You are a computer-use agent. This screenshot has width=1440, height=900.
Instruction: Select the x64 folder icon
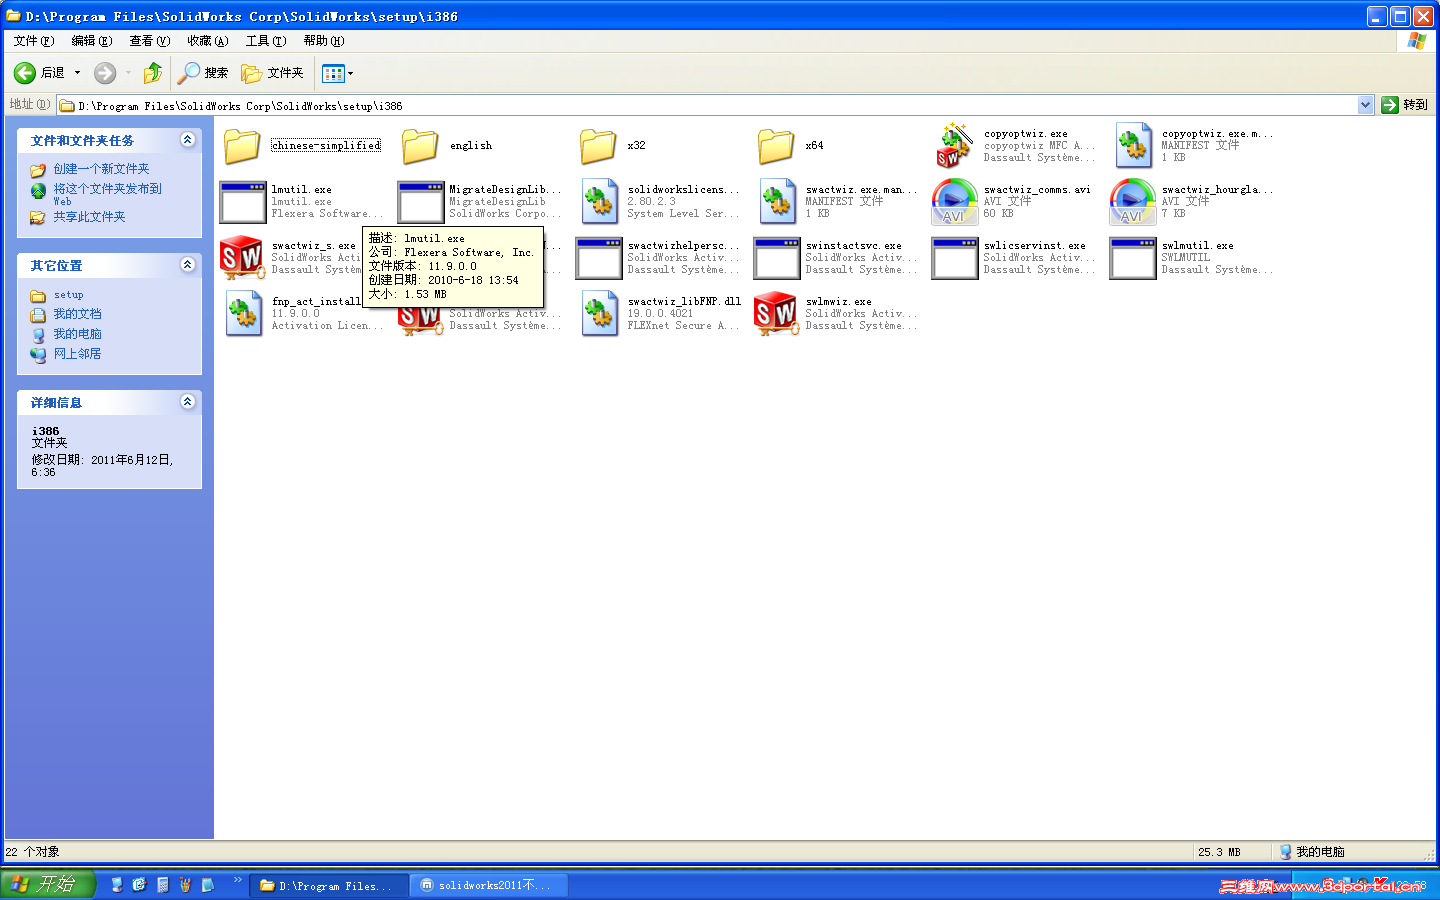[776, 146]
